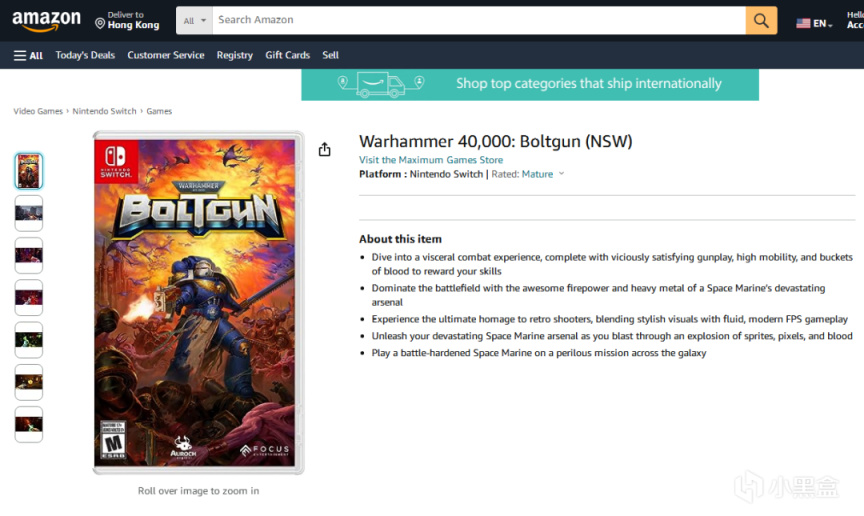864x516 pixels.
Task: Click the About this item heading
Action: point(400,239)
